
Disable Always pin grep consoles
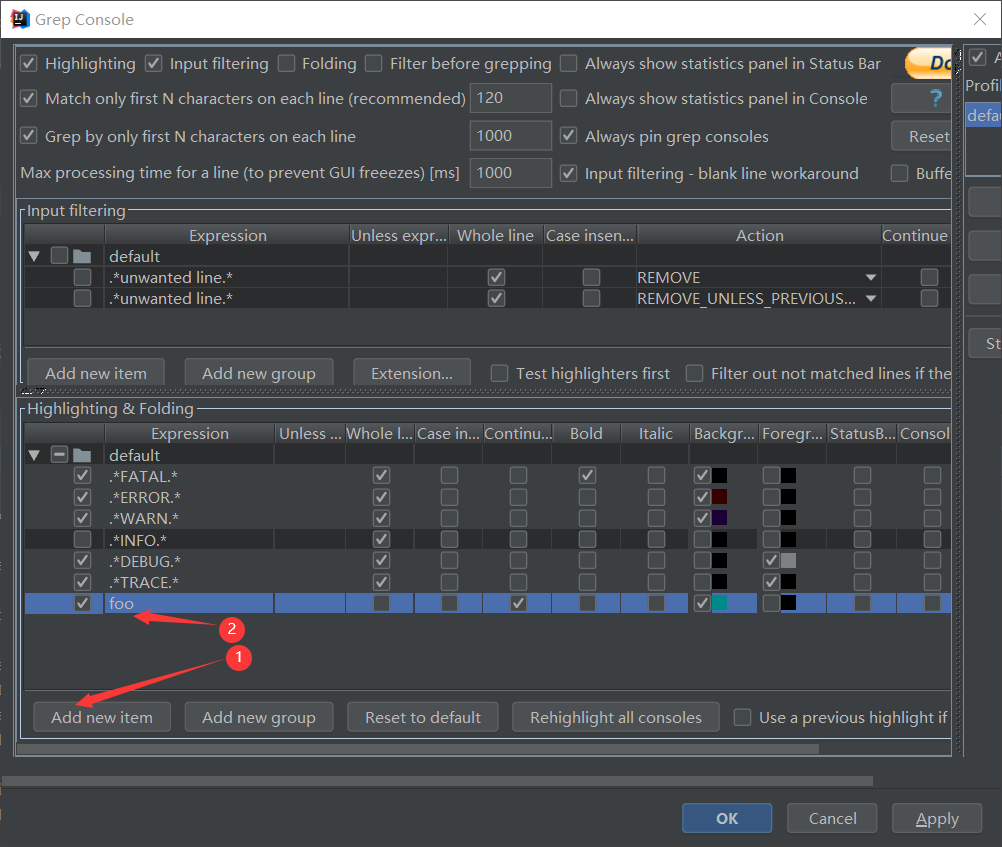(569, 136)
